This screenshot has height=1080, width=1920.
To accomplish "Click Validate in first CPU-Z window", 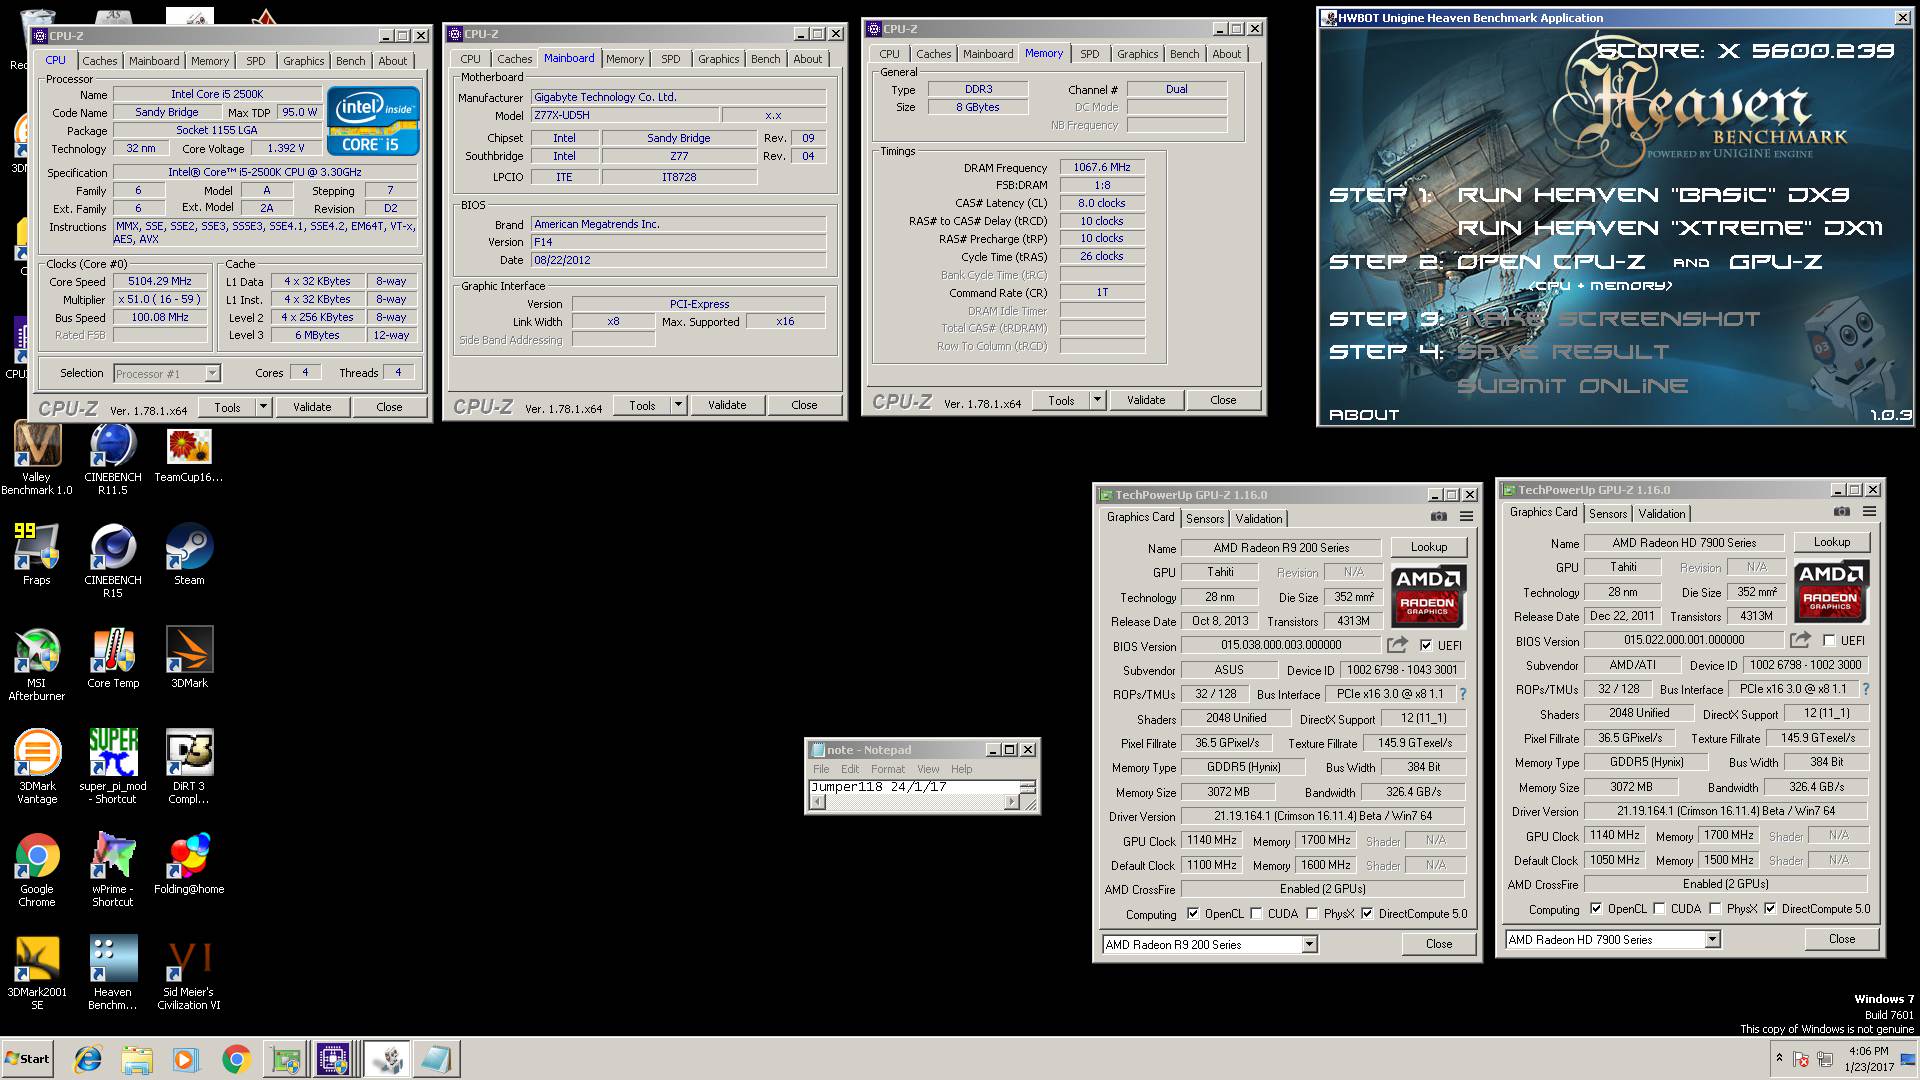I will point(312,407).
